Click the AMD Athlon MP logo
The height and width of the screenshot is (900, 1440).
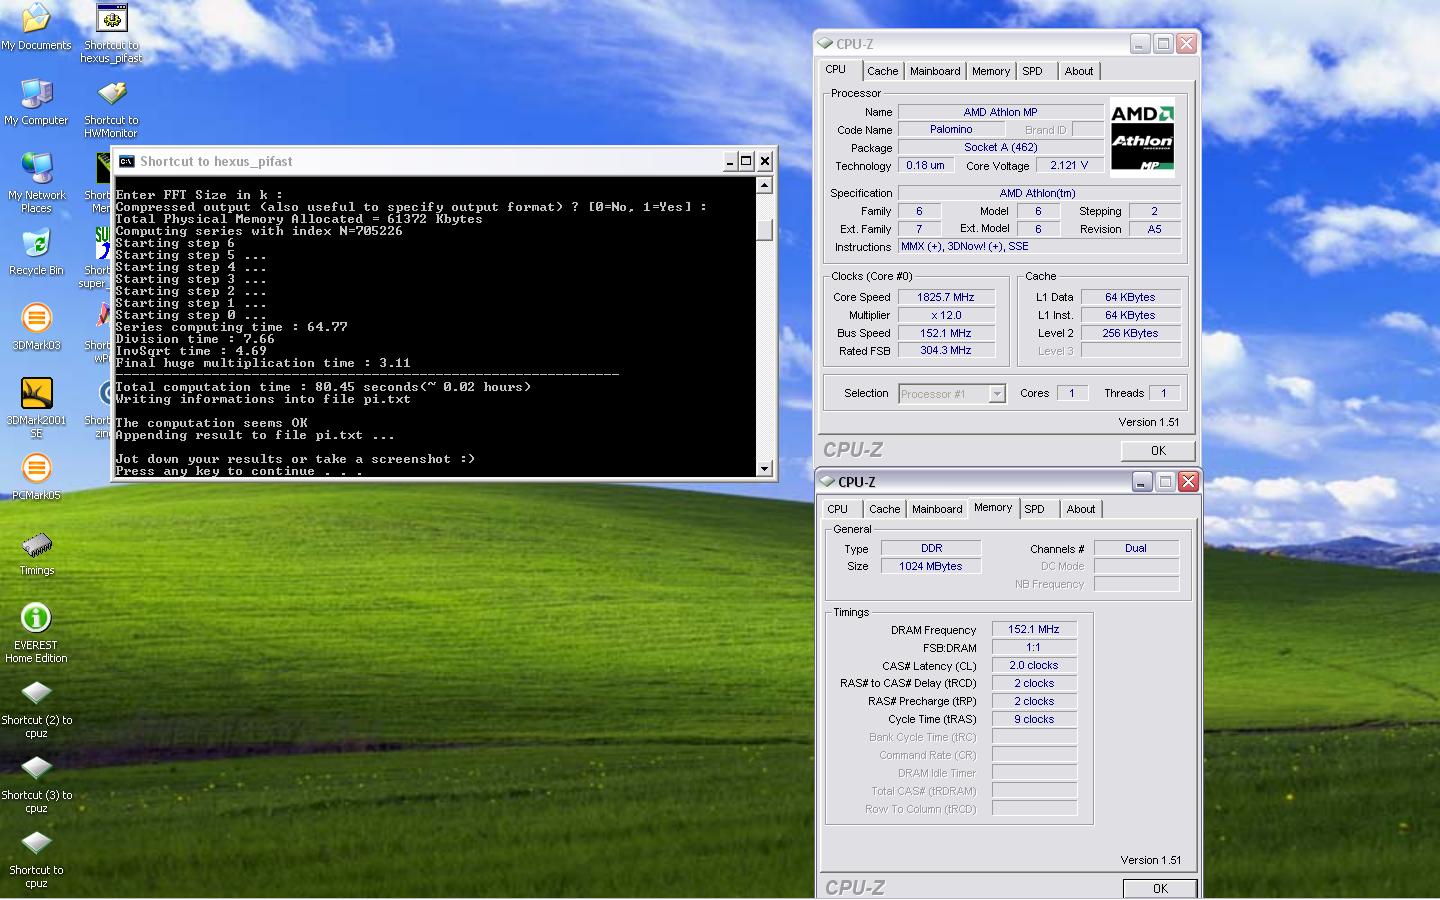(x=1142, y=138)
